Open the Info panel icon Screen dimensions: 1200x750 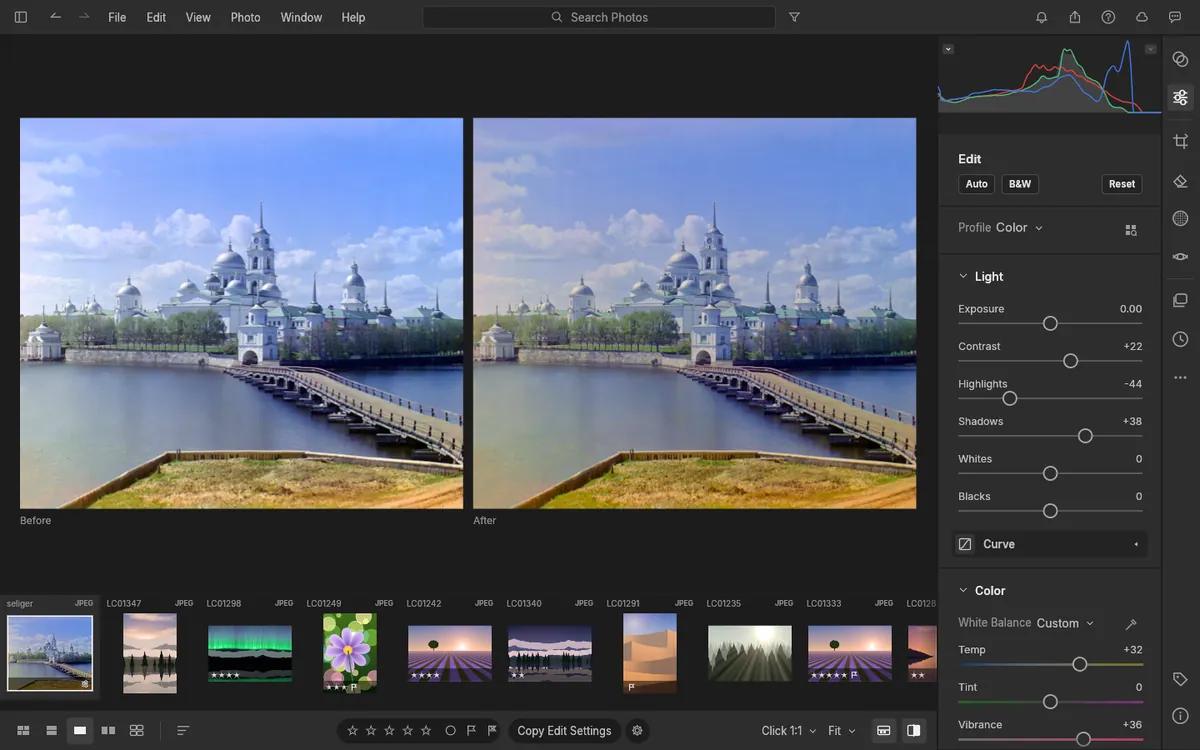point(1180,716)
